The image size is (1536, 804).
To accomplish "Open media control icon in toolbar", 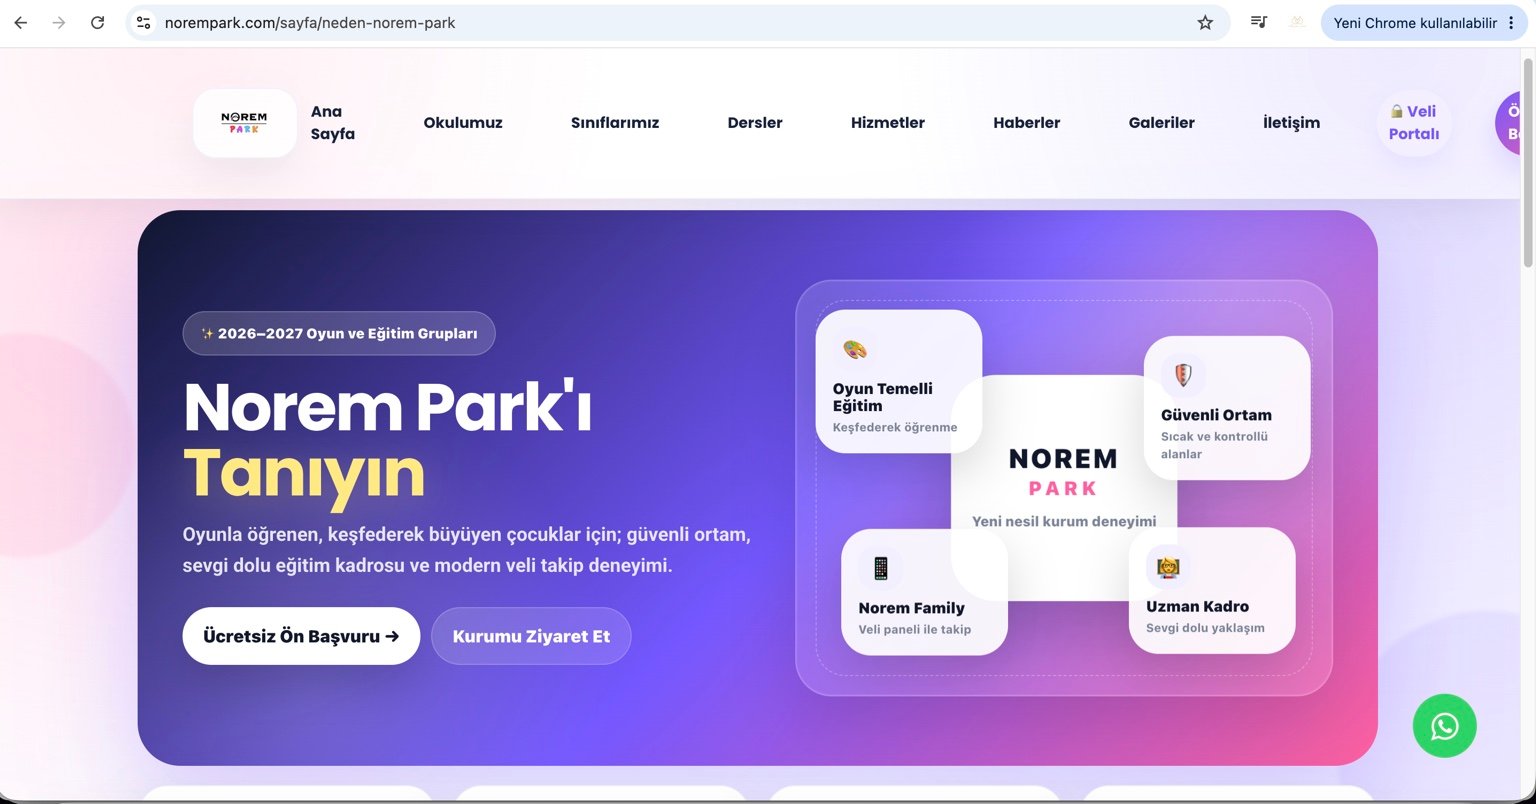I will (1259, 22).
